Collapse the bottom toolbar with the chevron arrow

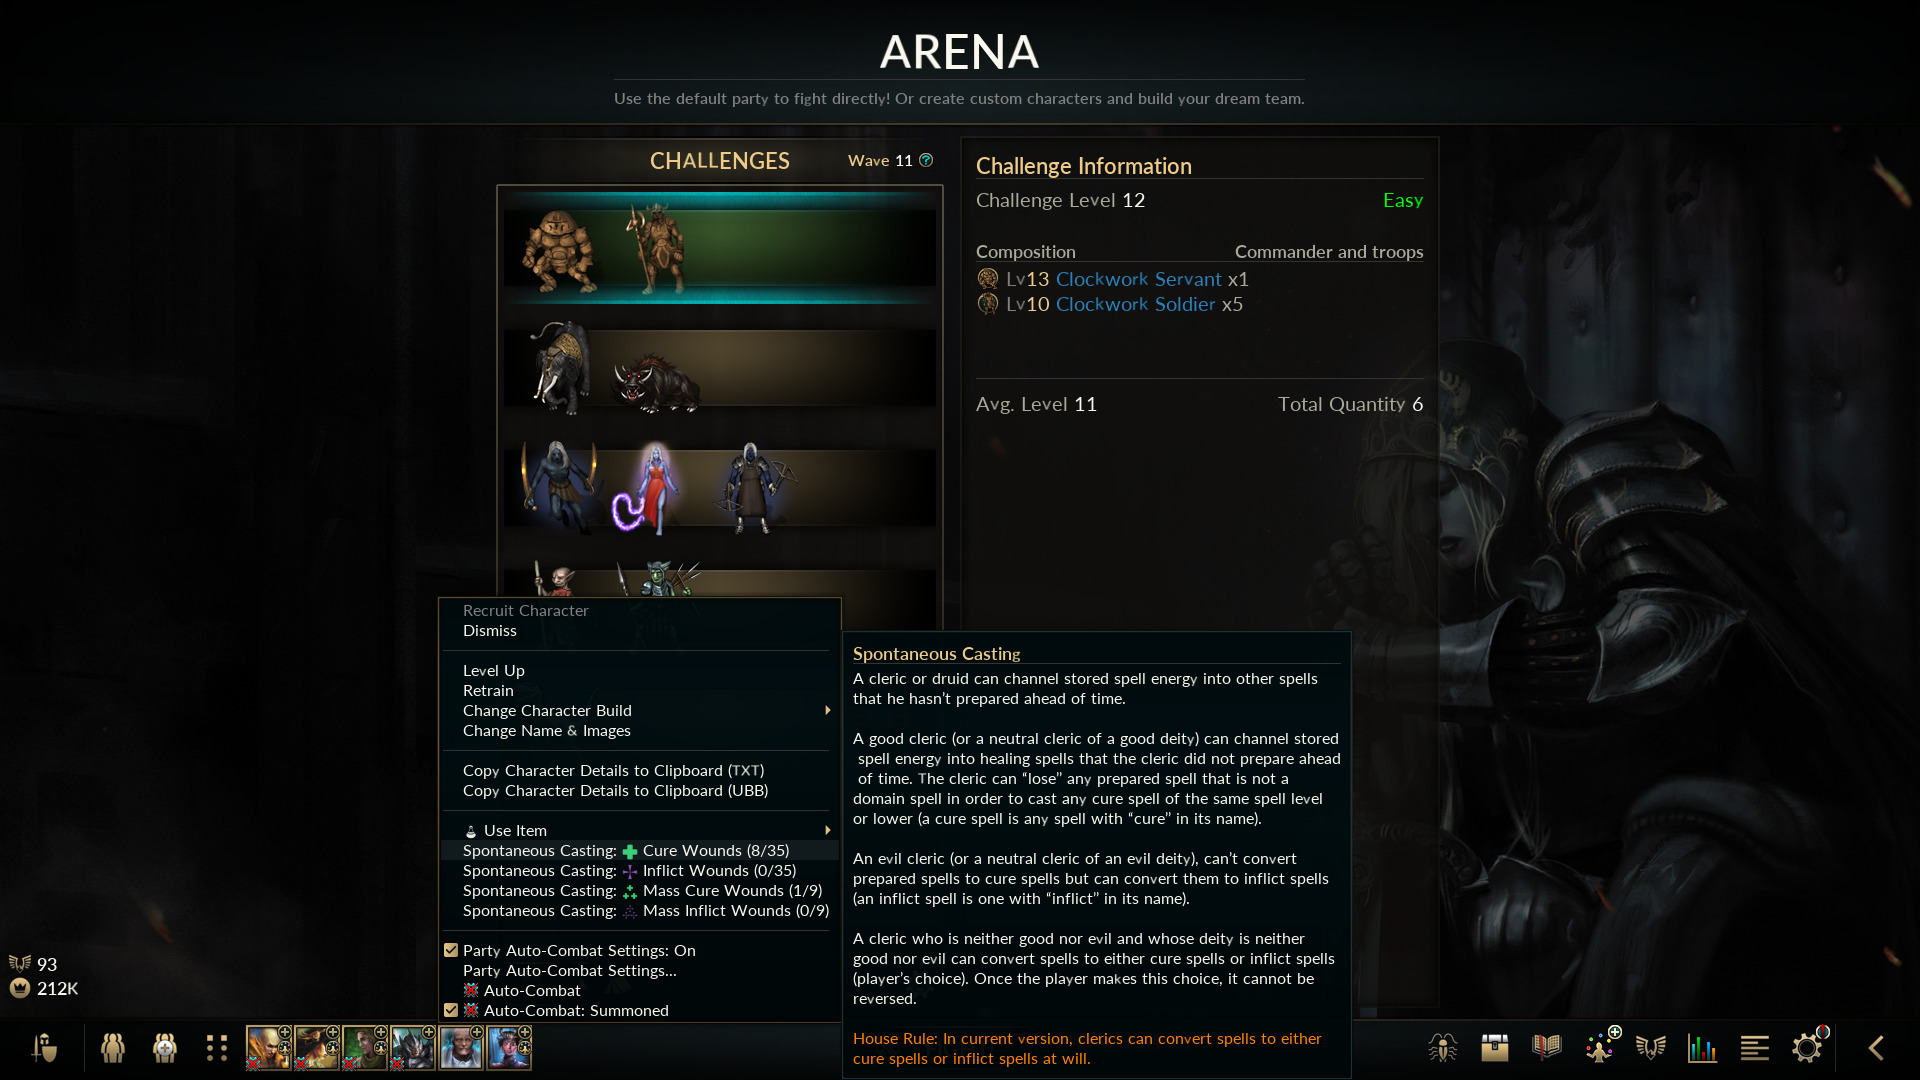pyautogui.click(x=1876, y=1048)
